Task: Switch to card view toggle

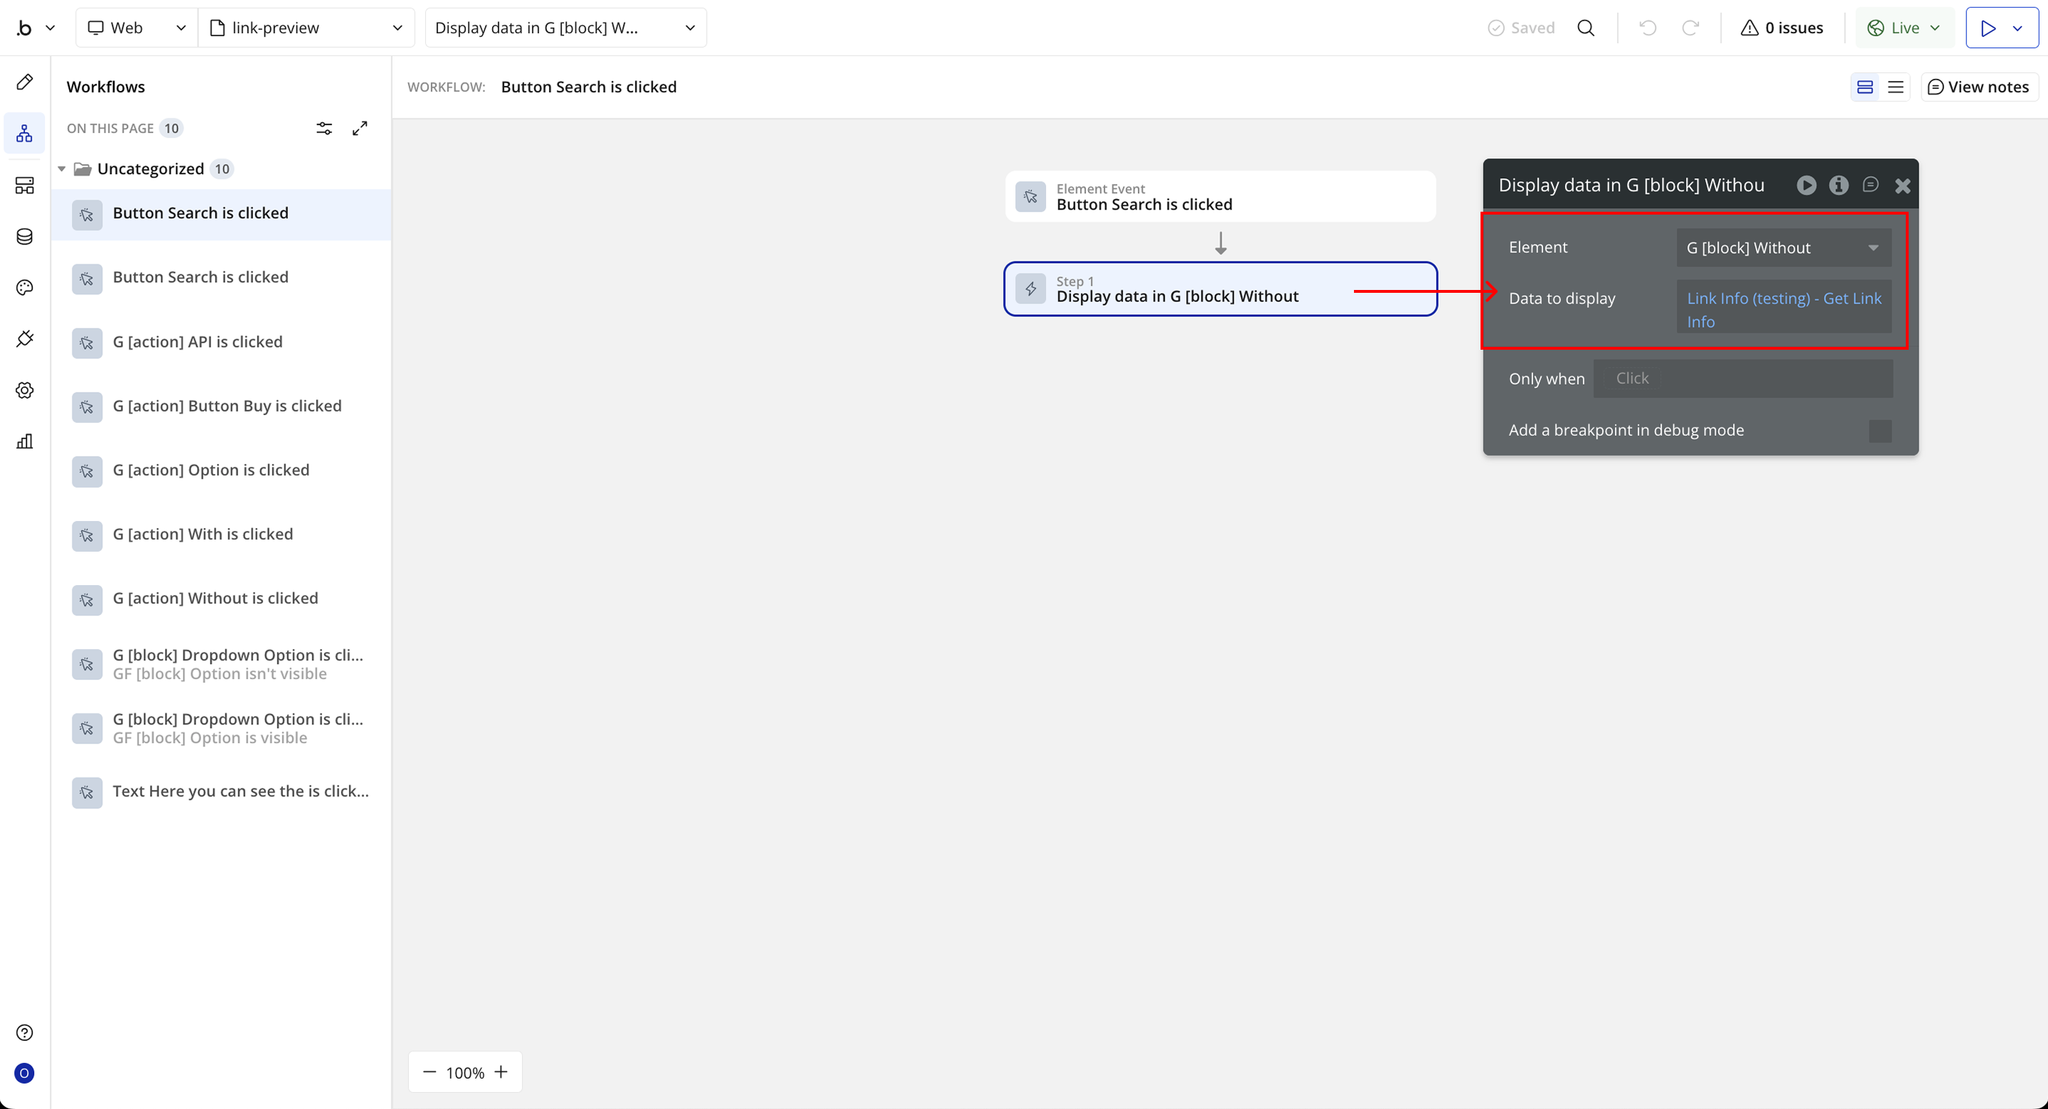Action: tap(1865, 87)
